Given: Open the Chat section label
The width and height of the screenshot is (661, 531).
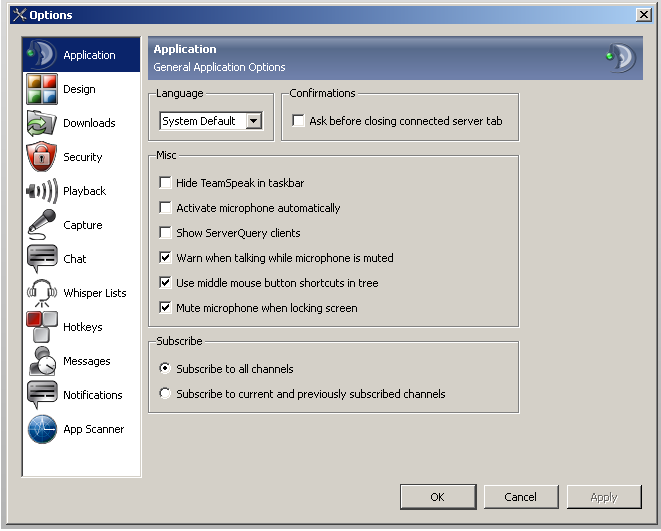Looking at the screenshot, I should pos(75,259).
